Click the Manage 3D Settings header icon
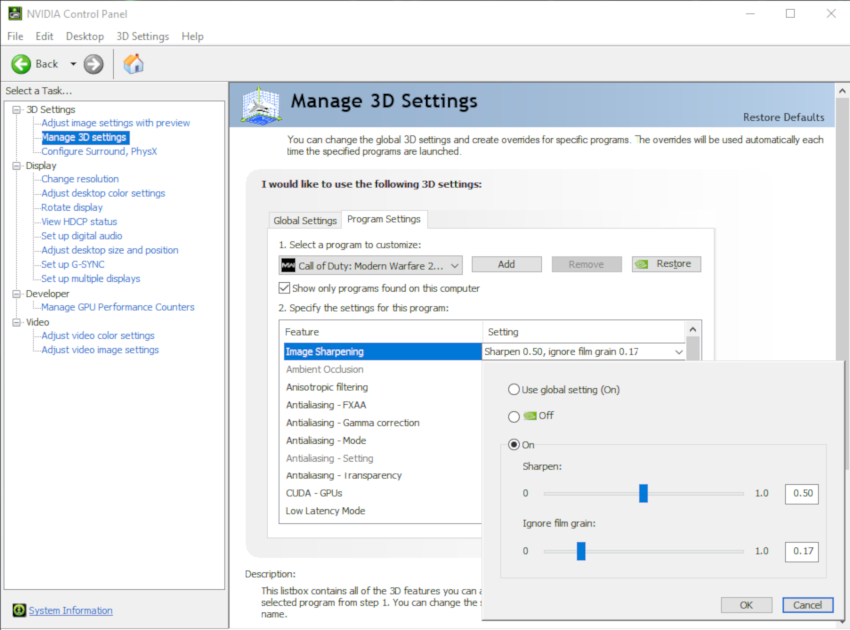The image size is (850, 630). pos(261,105)
